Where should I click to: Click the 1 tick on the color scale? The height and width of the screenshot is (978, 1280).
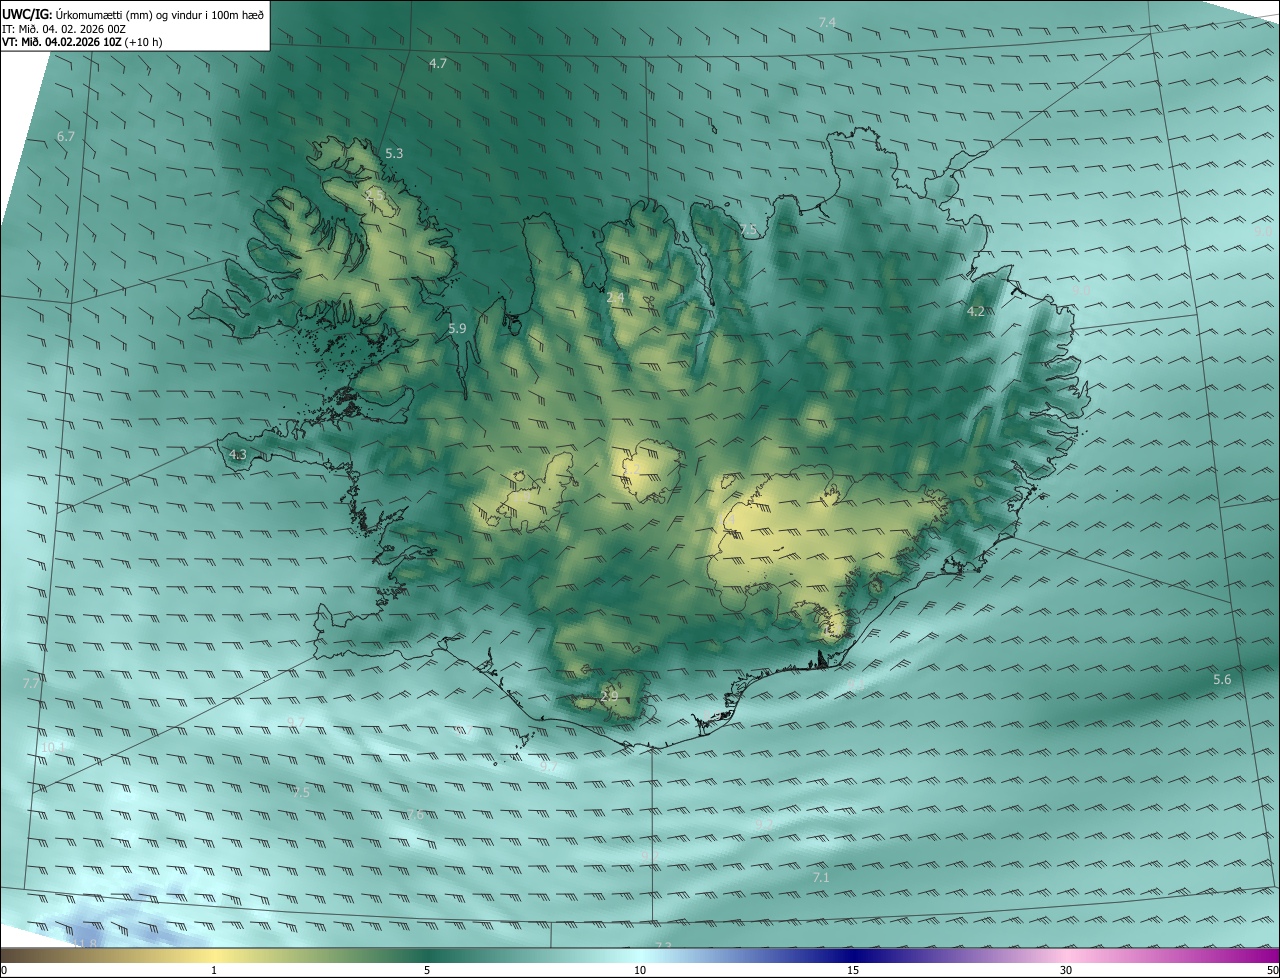click(x=214, y=970)
